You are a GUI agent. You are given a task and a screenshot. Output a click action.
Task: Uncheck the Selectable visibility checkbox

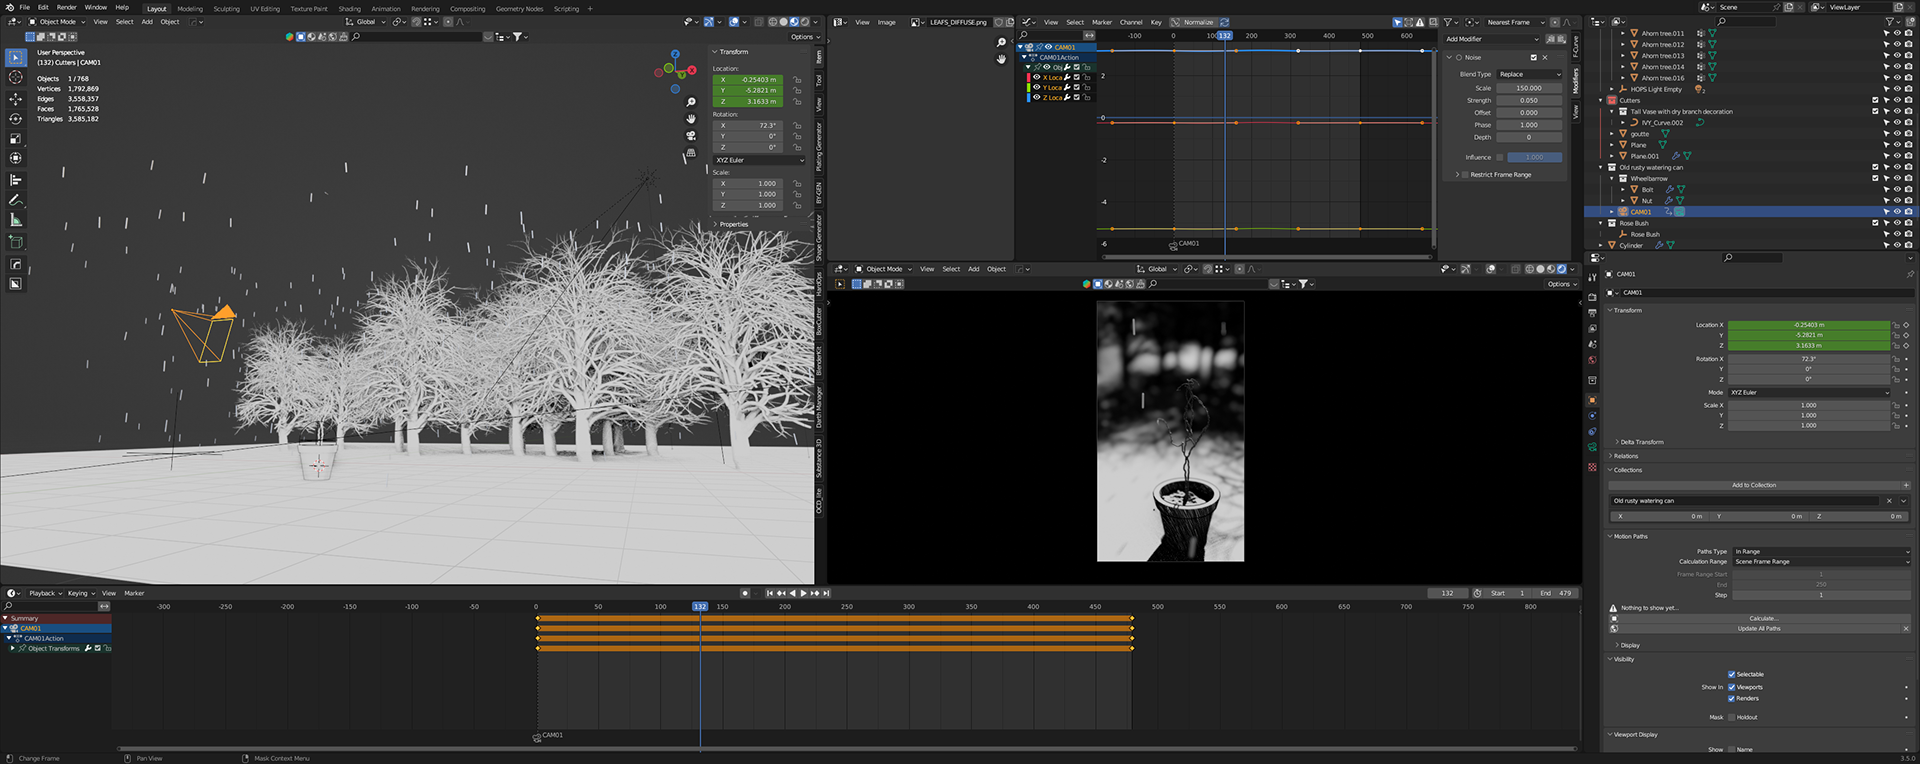(x=1732, y=674)
